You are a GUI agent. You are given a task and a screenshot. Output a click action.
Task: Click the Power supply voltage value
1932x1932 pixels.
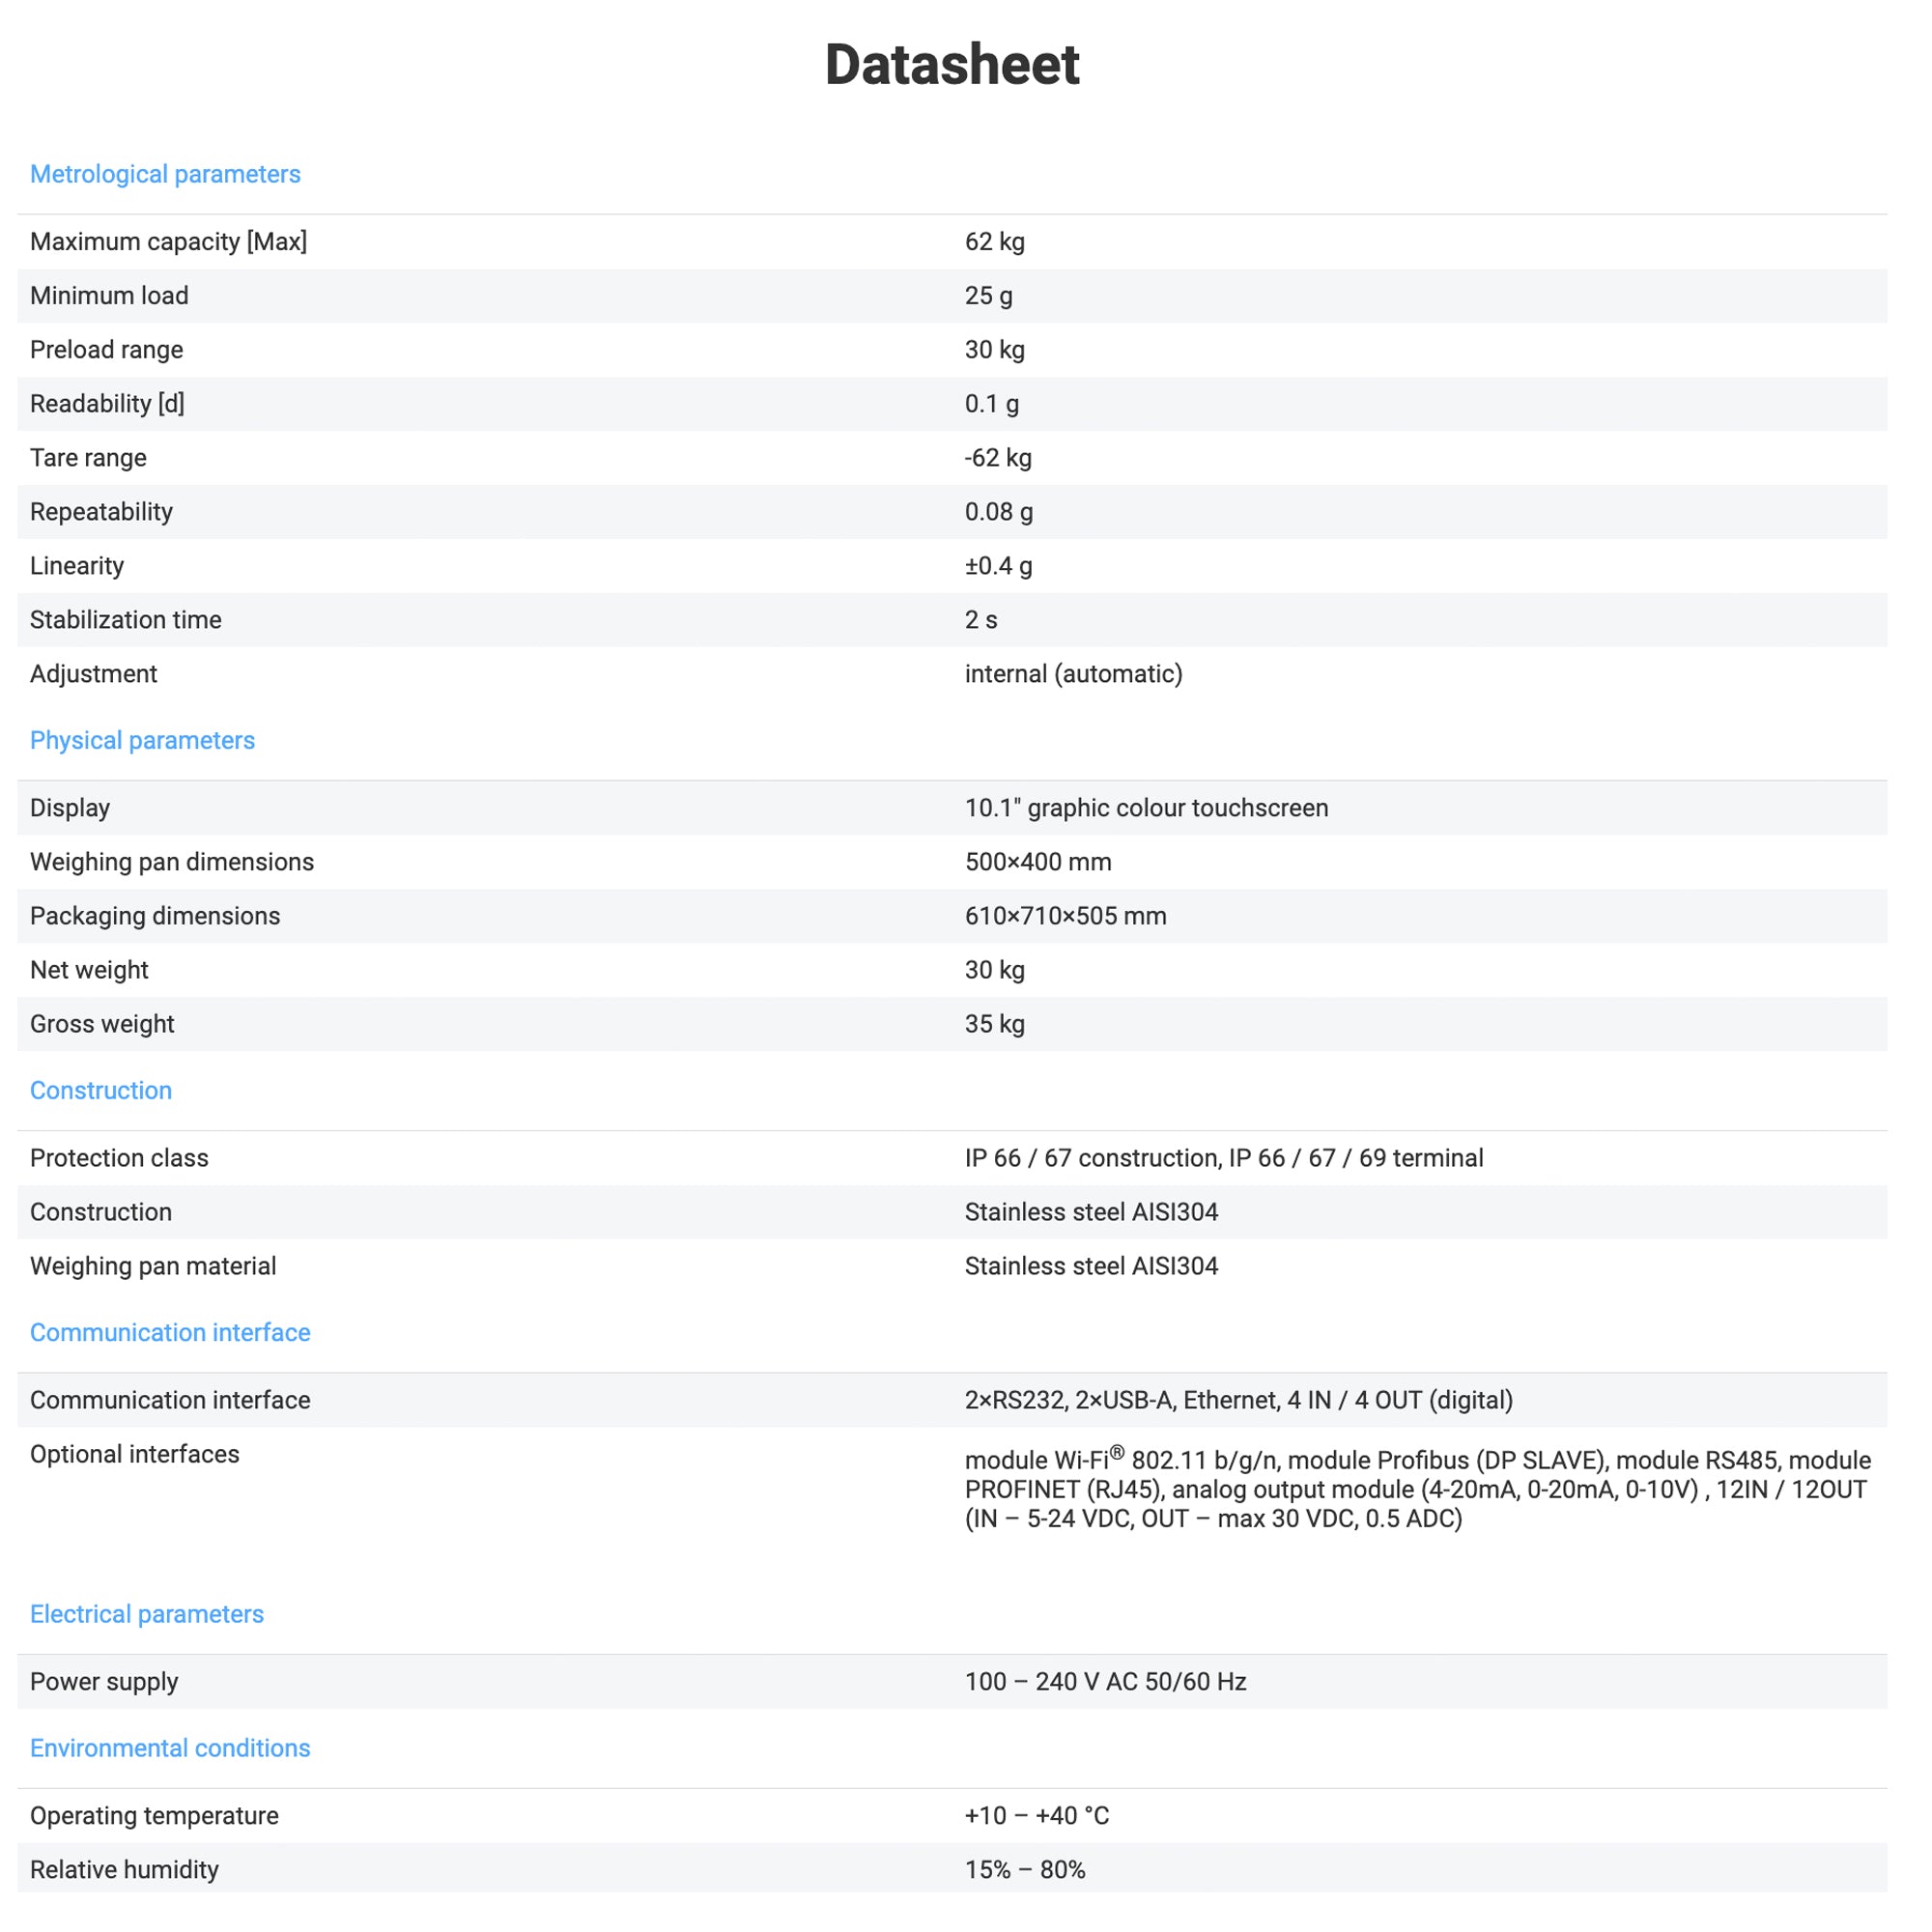pyautogui.click(x=1105, y=1682)
